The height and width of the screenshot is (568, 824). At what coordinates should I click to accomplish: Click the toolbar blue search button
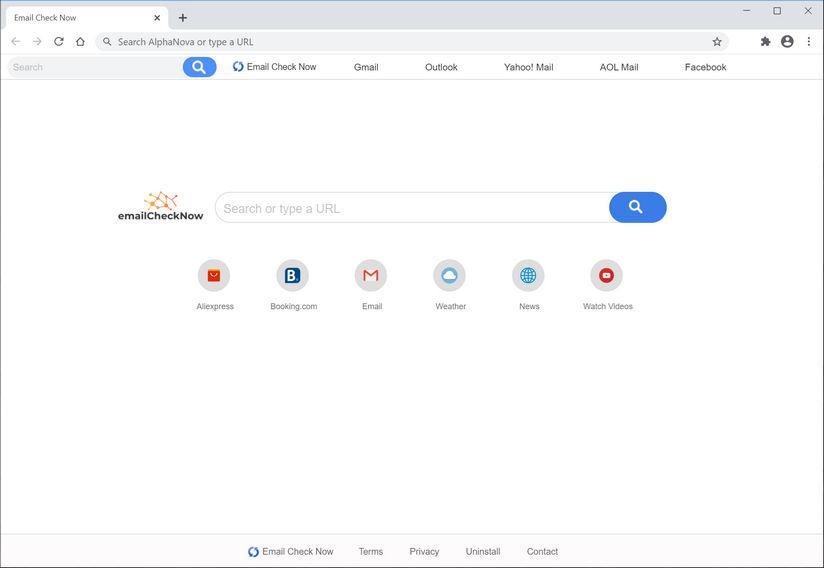coord(199,67)
